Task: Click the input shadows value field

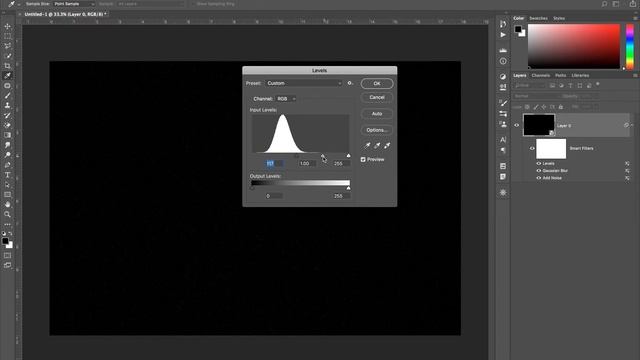Action: (x=273, y=164)
